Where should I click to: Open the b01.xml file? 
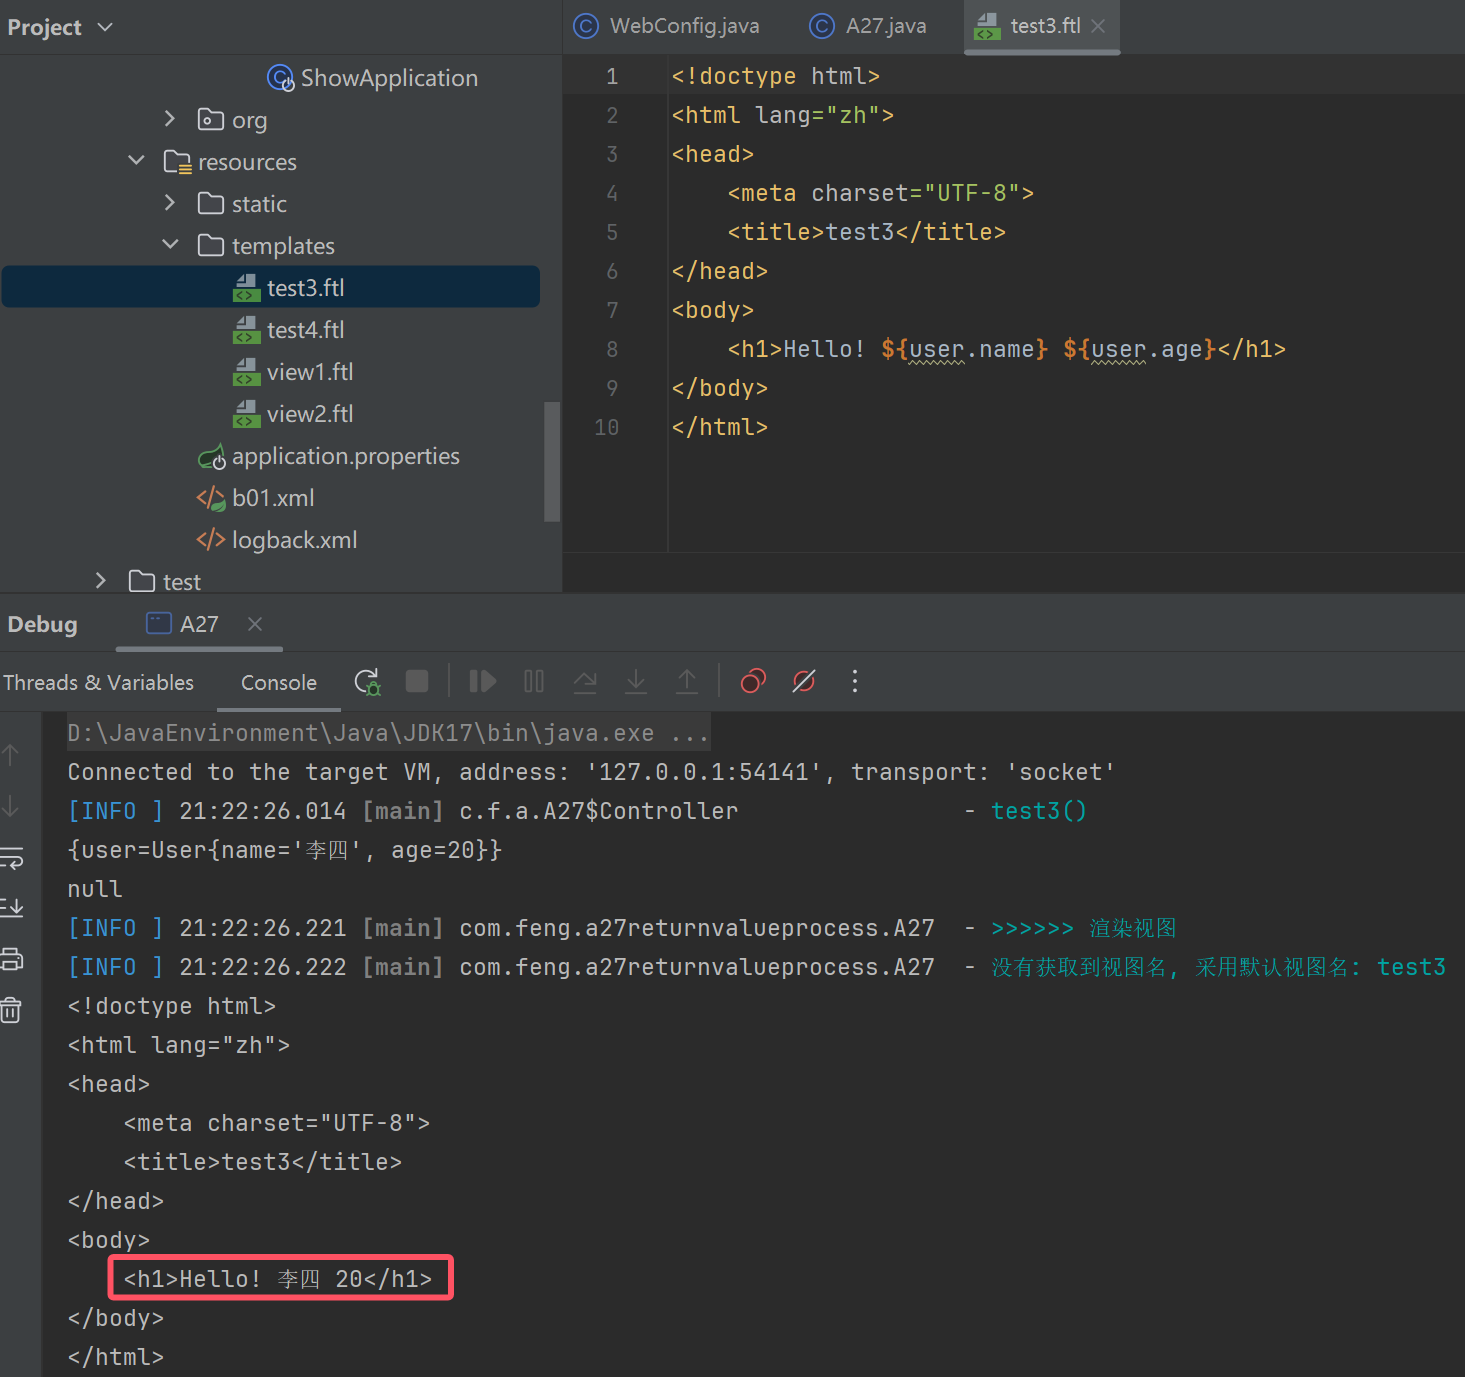click(256, 498)
